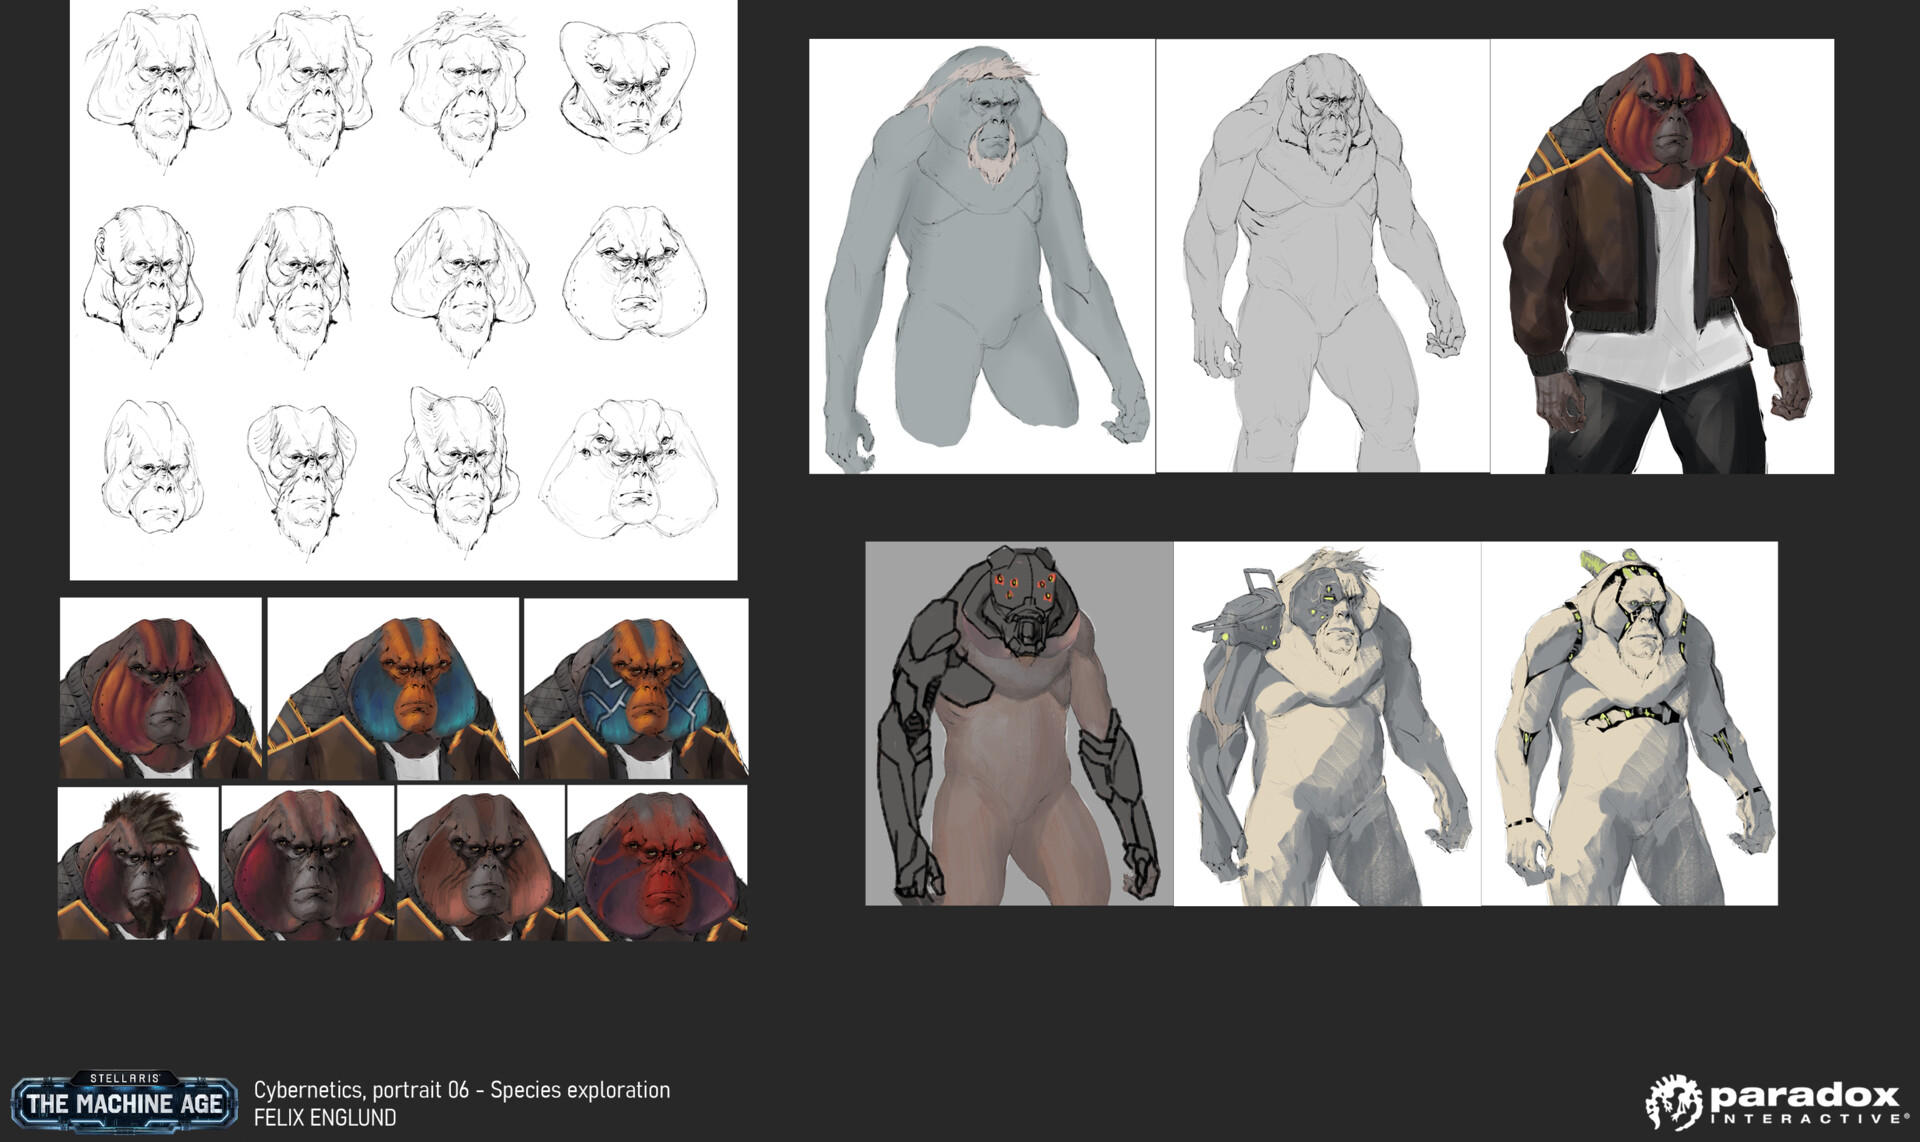Click the Paradox Interactive logo

click(1772, 1102)
